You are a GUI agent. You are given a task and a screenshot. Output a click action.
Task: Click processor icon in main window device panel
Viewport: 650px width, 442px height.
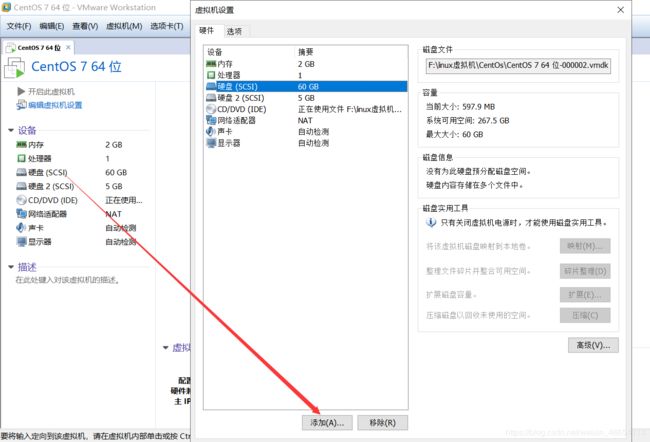[x=22, y=158]
